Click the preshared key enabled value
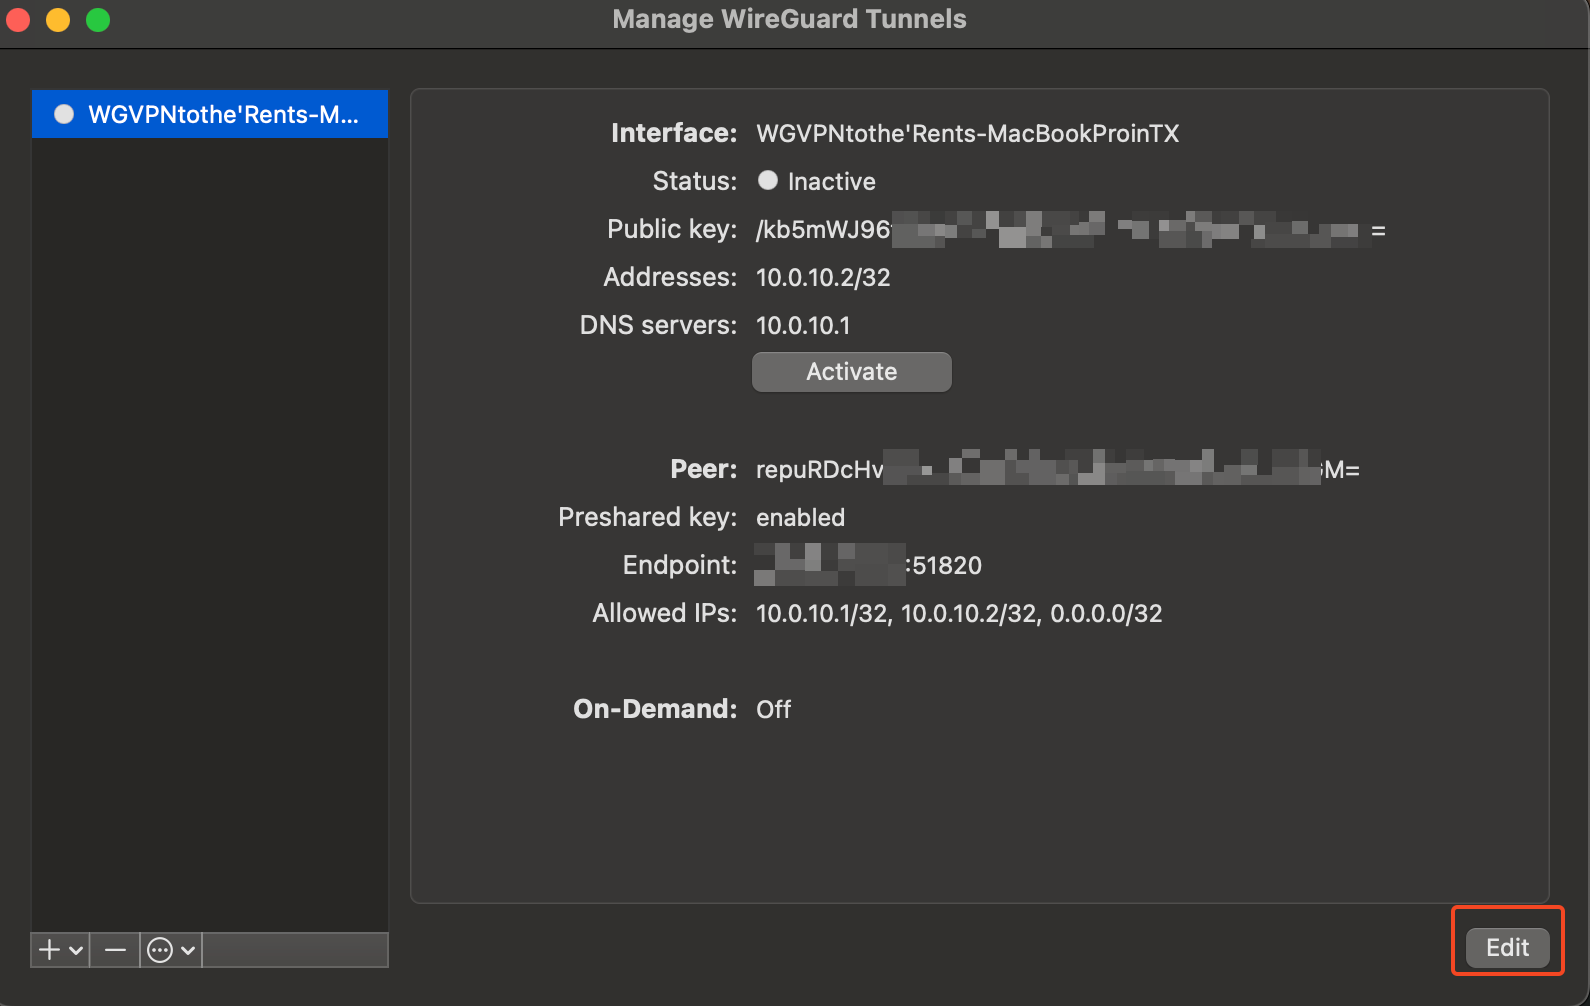The width and height of the screenshot is (1590, 1006). pos(800,517)
